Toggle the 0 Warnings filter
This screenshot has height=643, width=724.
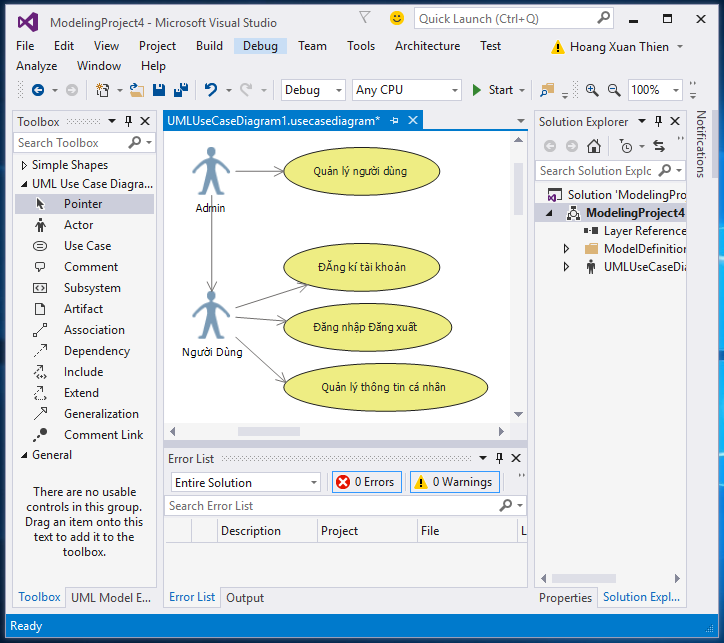(455, 482)
